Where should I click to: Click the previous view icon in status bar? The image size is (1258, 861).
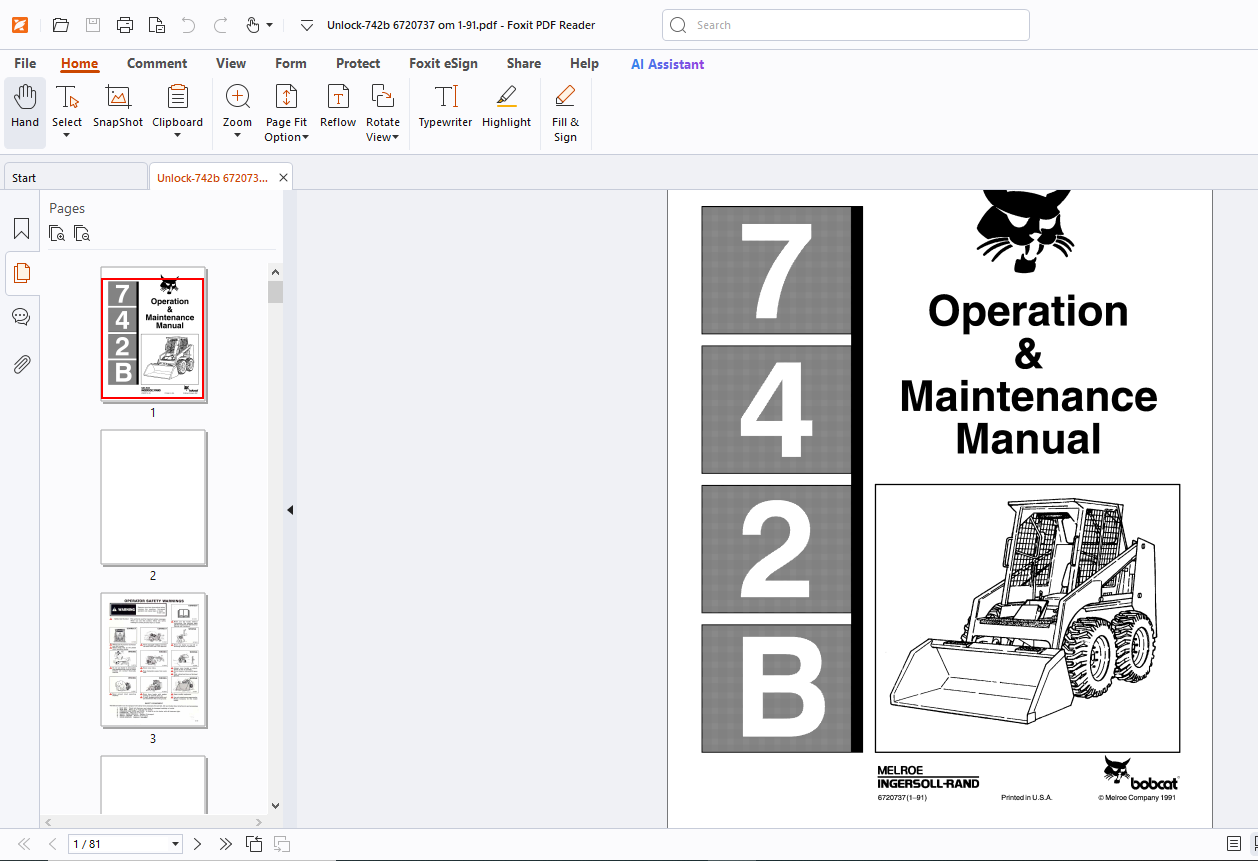click(254, 844)
